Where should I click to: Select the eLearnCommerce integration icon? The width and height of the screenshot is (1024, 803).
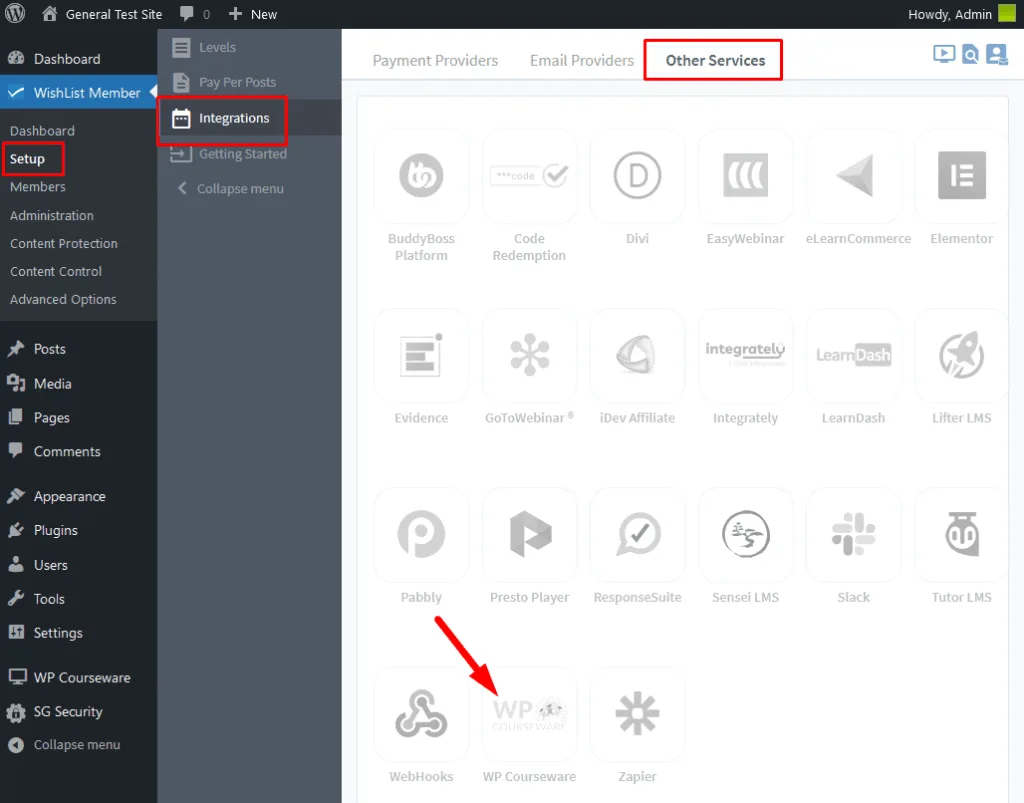click(x=854, y=175)
